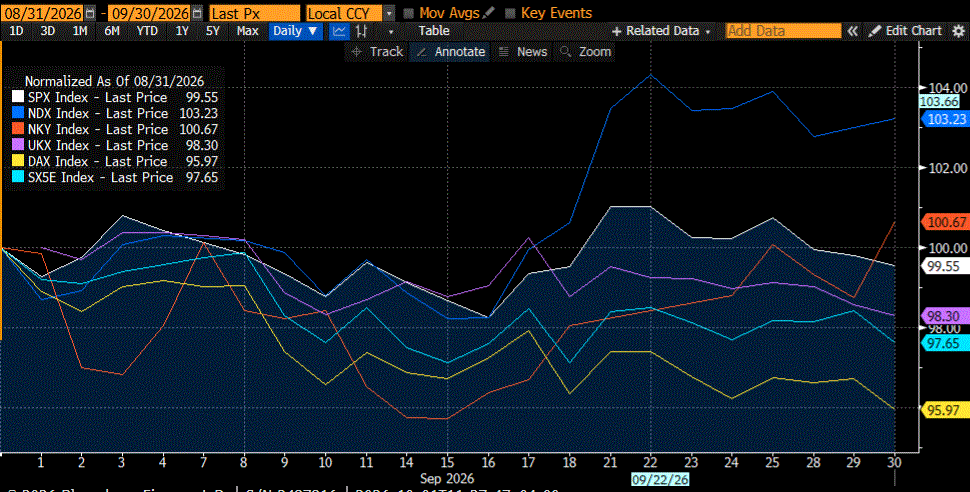Click the 99.55 SPX price axis tag
Viewport: 970px width, 492px height.
point(945,266)
